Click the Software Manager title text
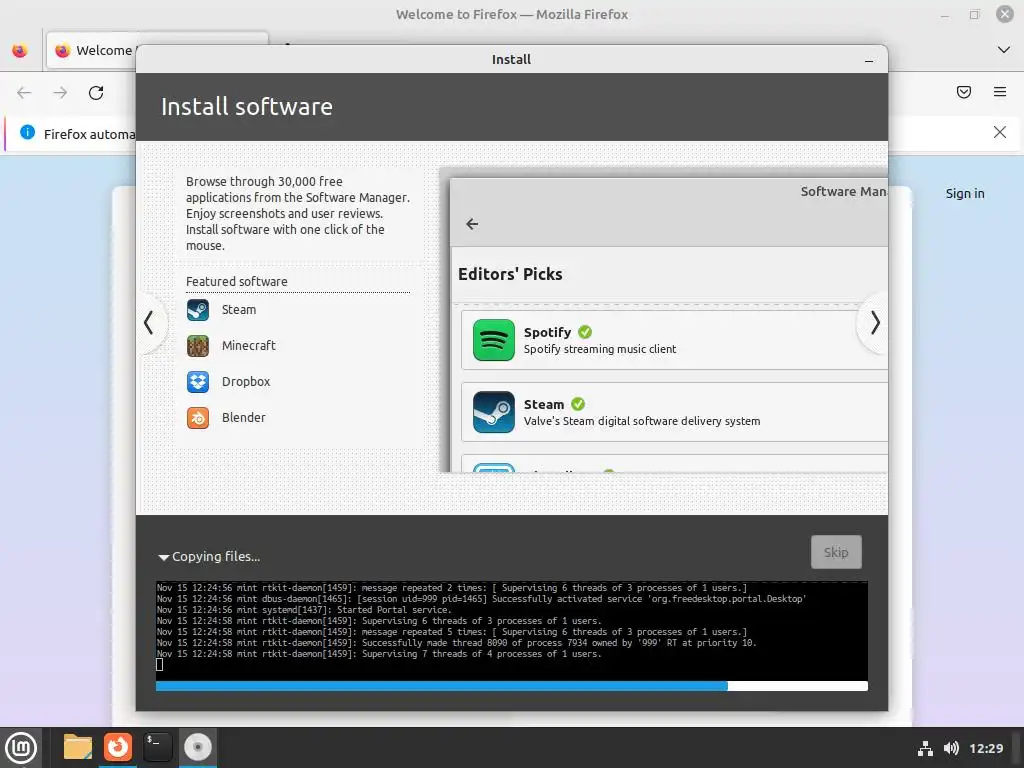This screenshot has height=768, width=1024. point(844,191)
